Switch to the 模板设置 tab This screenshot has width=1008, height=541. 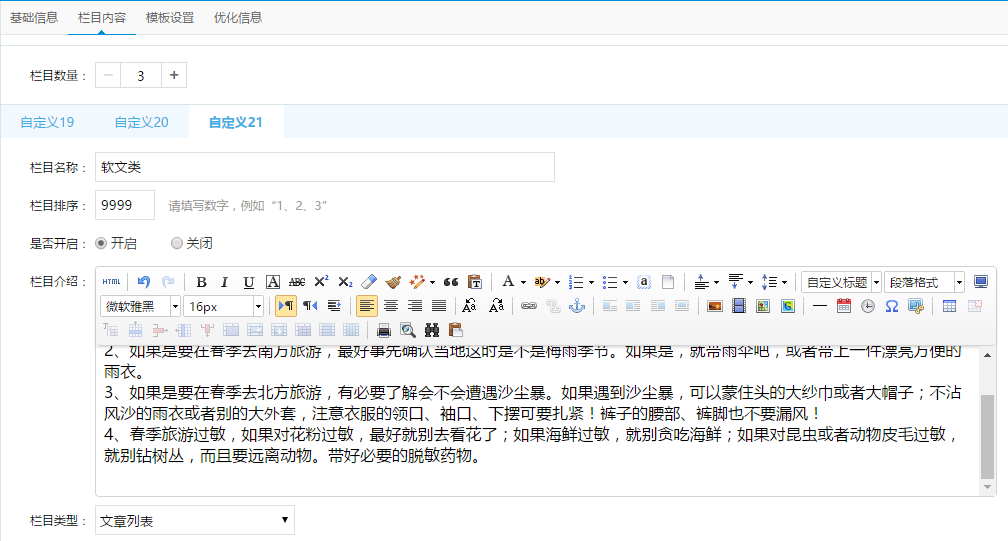click(x=169, y=18)
